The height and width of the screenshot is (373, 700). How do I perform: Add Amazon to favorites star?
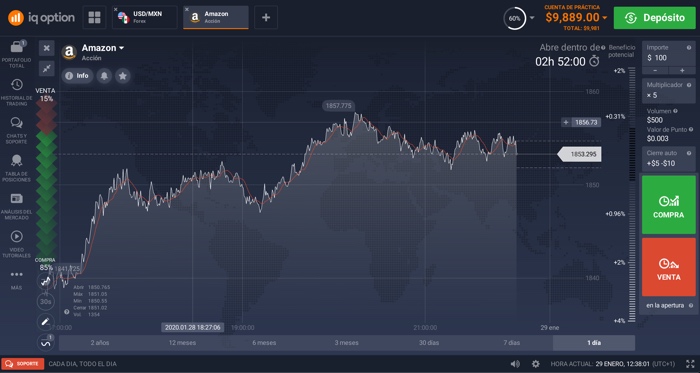click(123, 76)
